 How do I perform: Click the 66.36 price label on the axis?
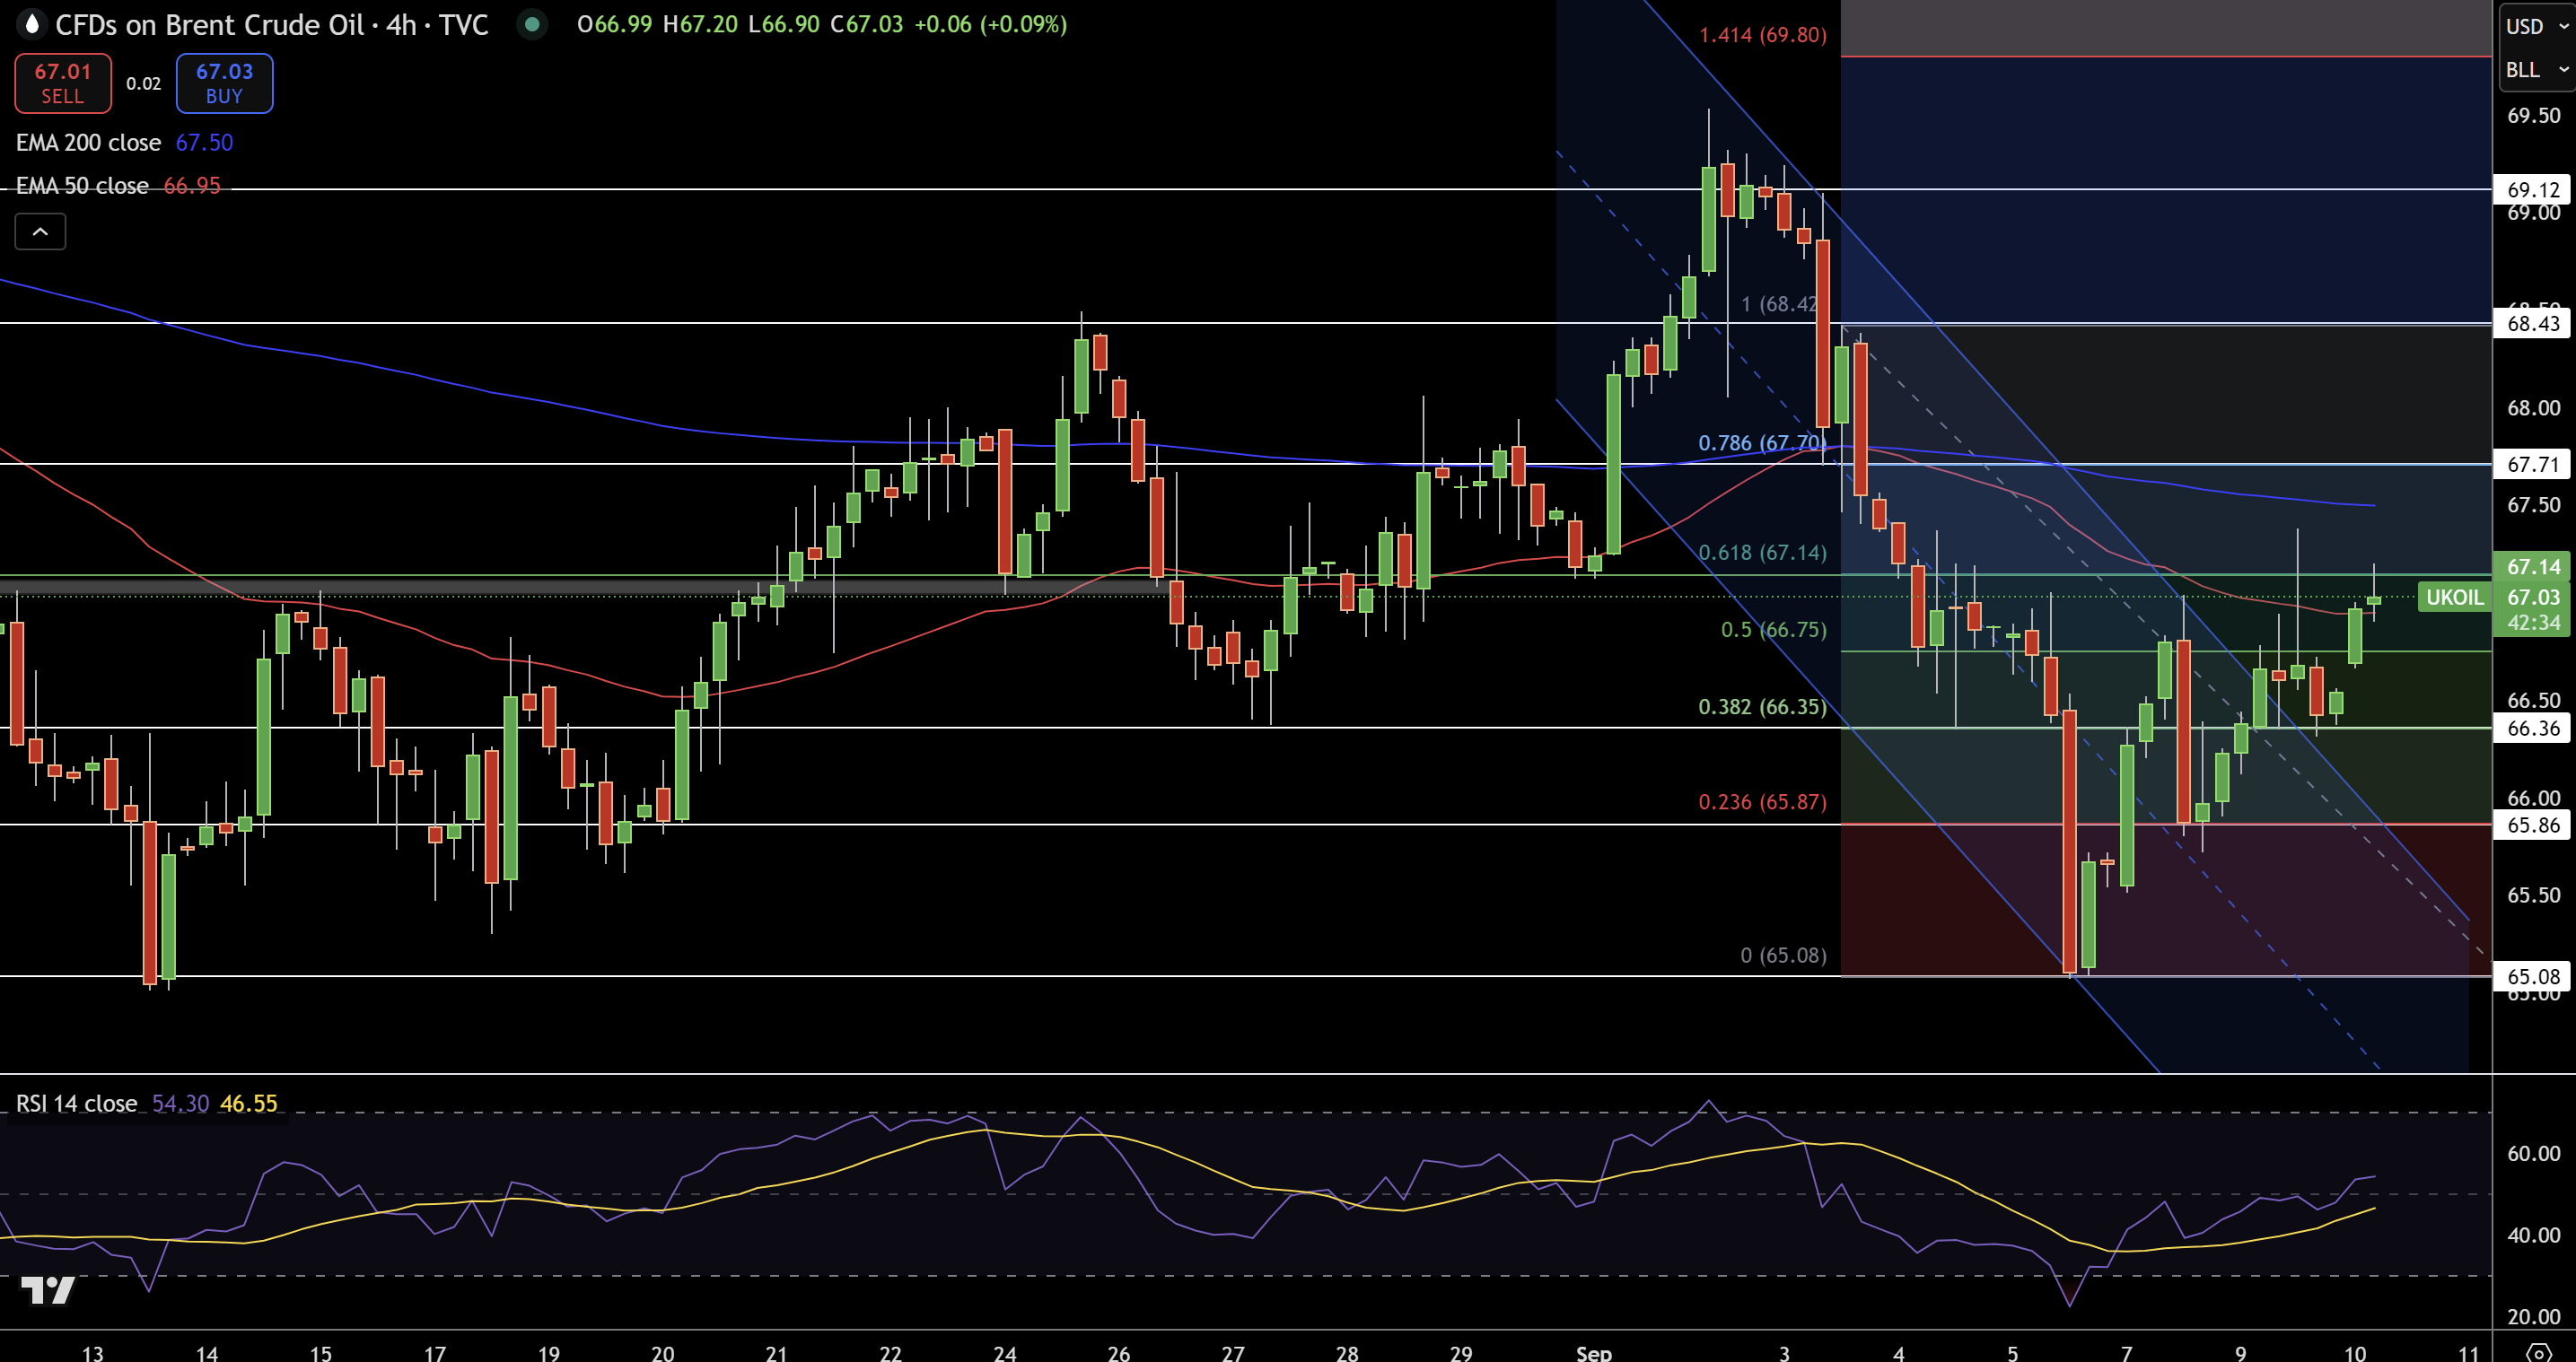(x=2533, y=729)
